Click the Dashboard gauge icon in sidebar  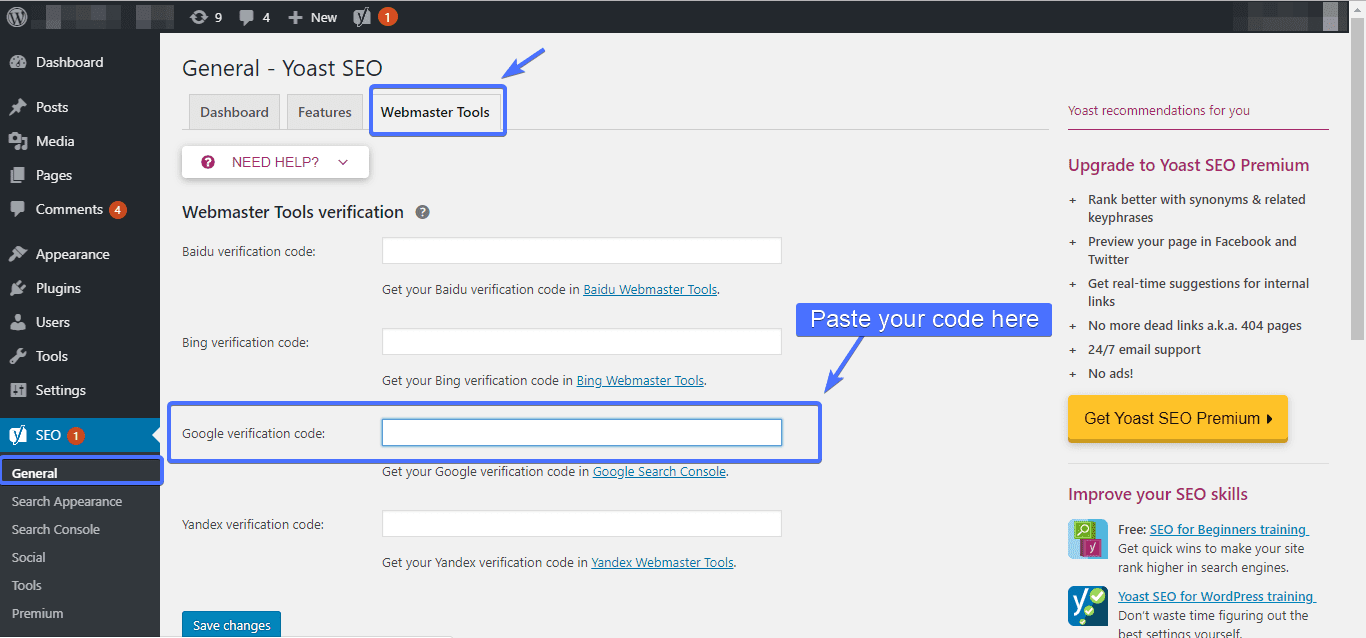(x=18, y=62)
